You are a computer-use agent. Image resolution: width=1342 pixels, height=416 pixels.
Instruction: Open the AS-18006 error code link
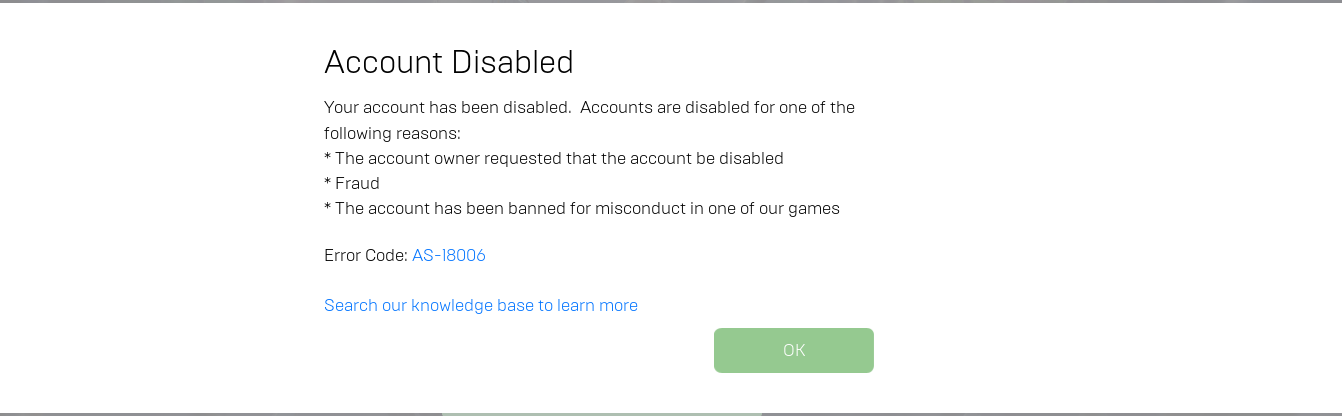[x=449, y=255]
